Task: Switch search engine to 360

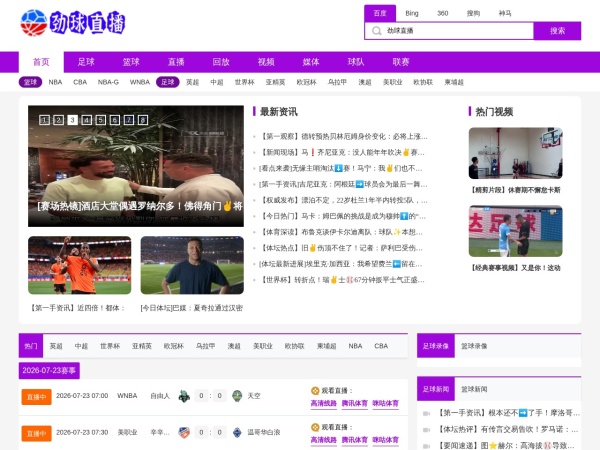Action: [442, 13]
